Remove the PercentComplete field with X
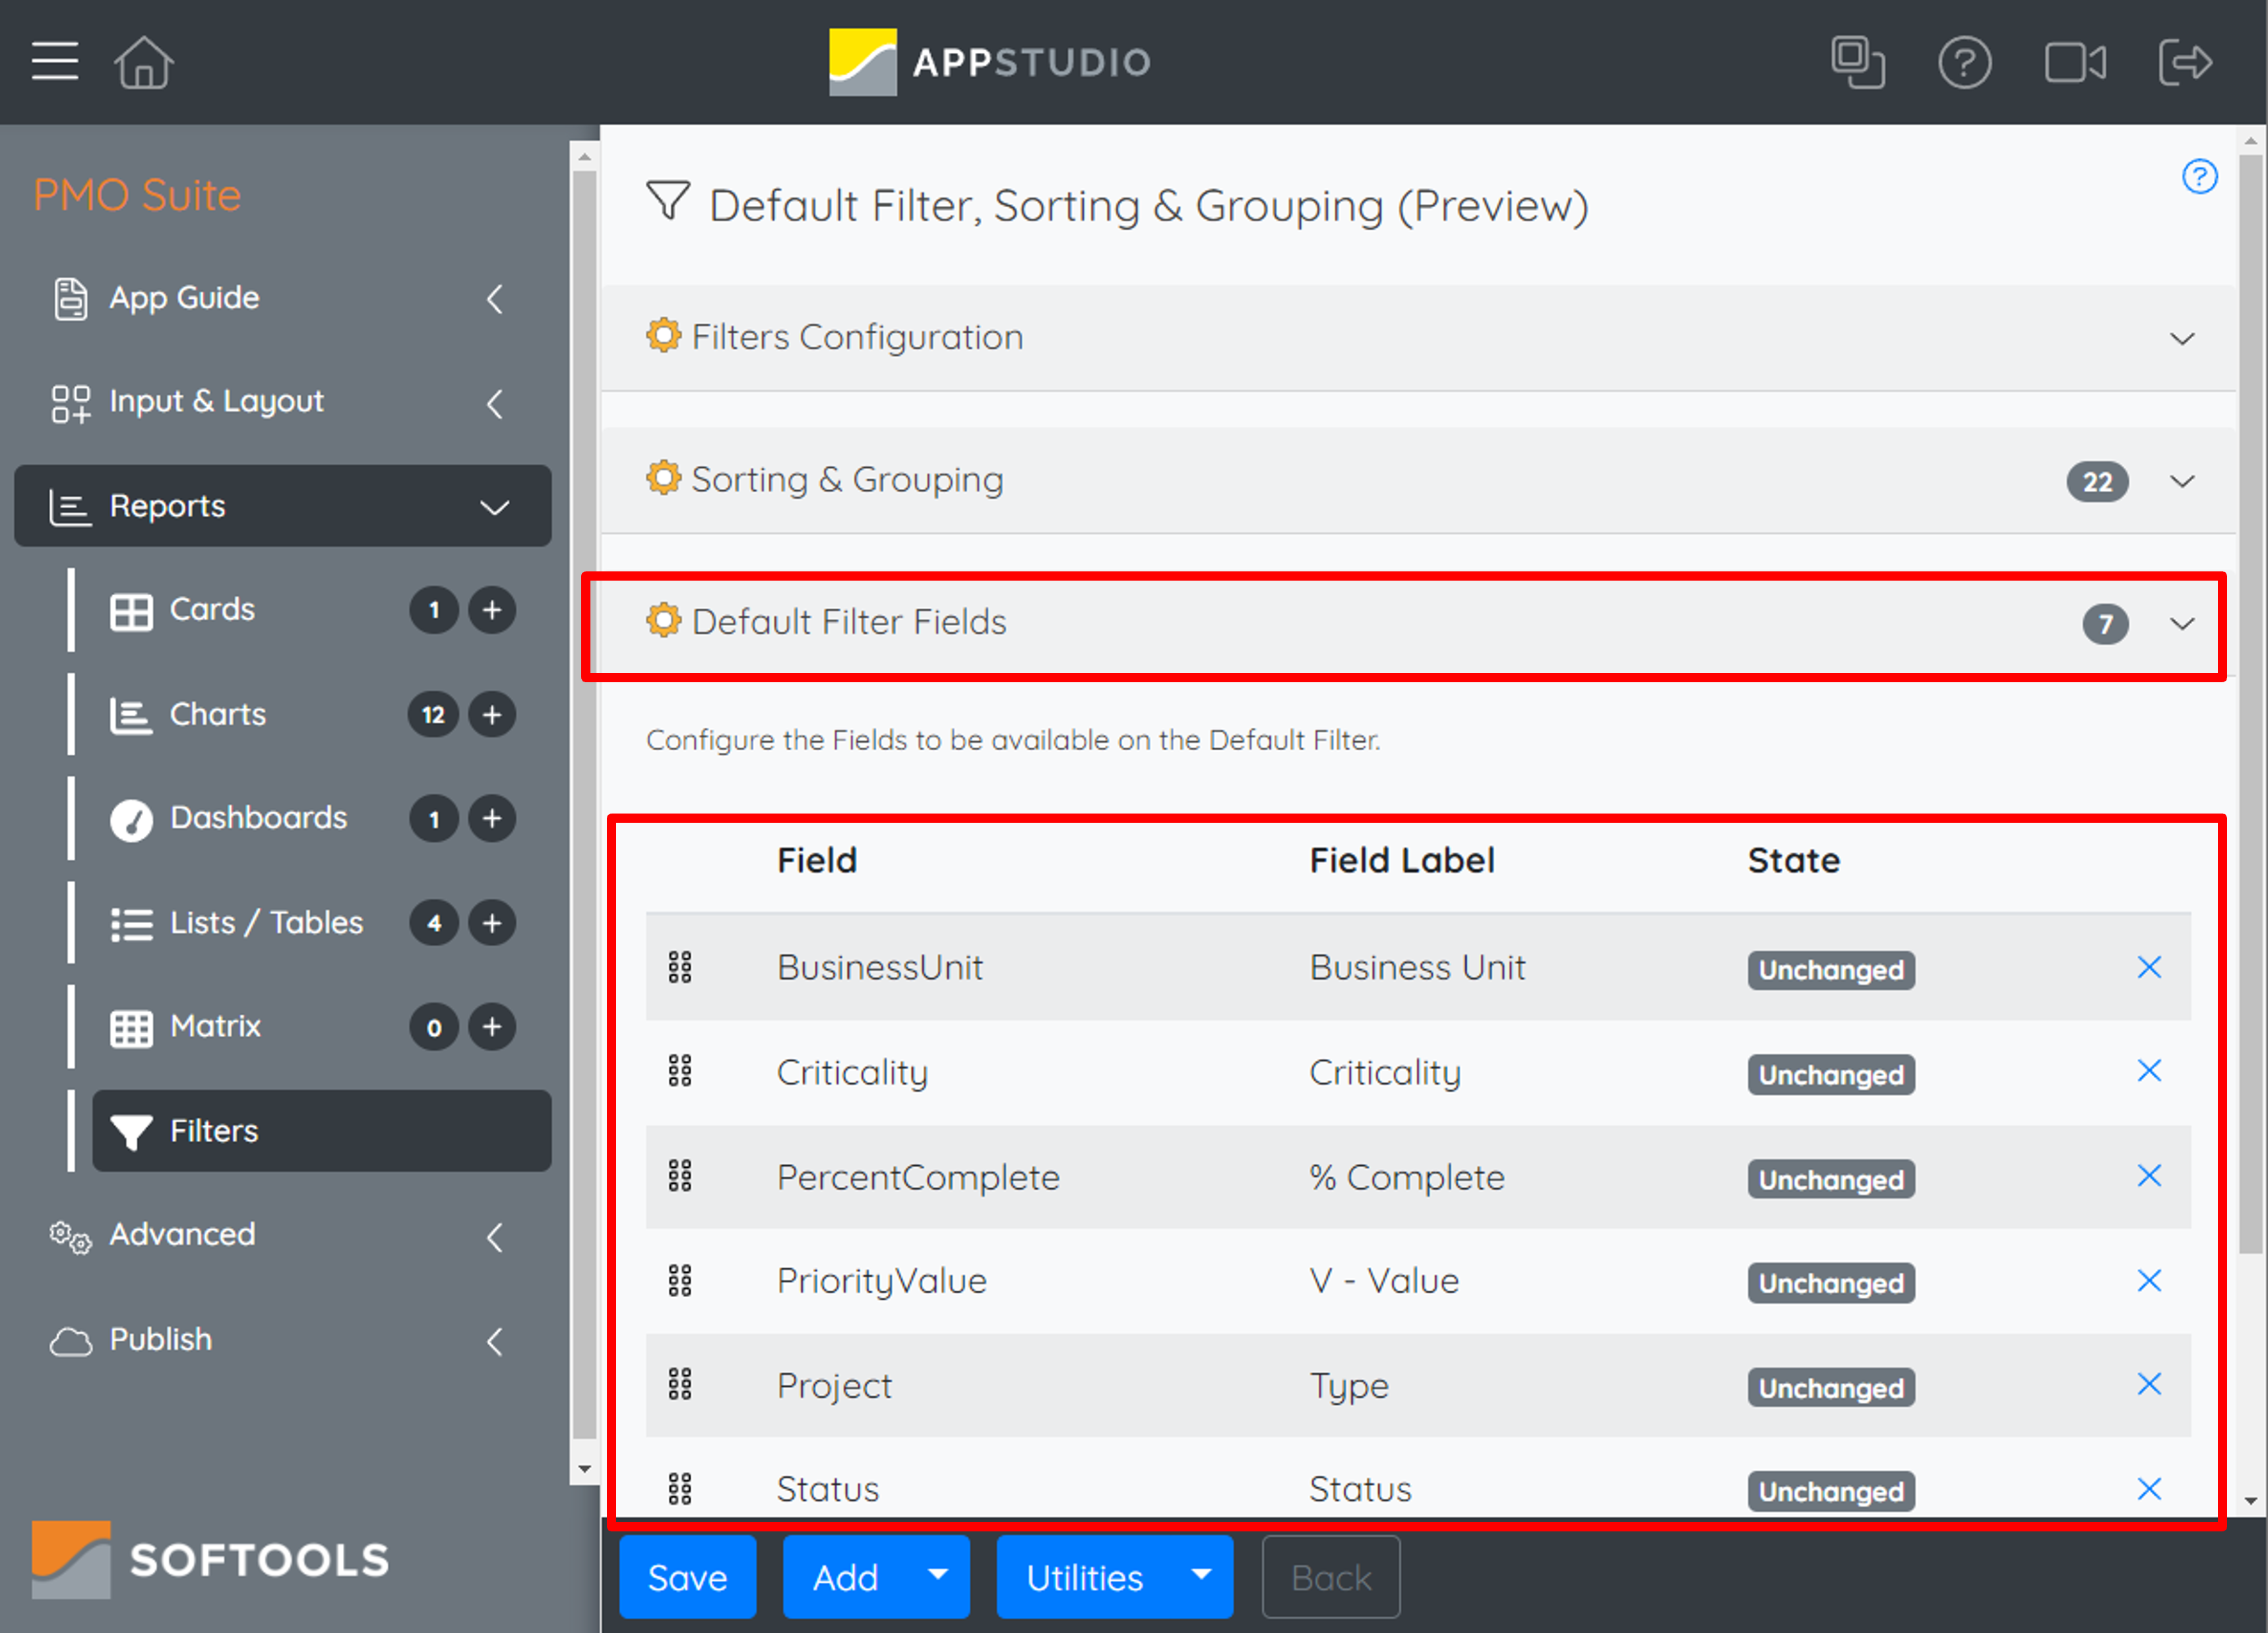The width and height of the screenshot is (2268, 1633). [2149, 1176]
